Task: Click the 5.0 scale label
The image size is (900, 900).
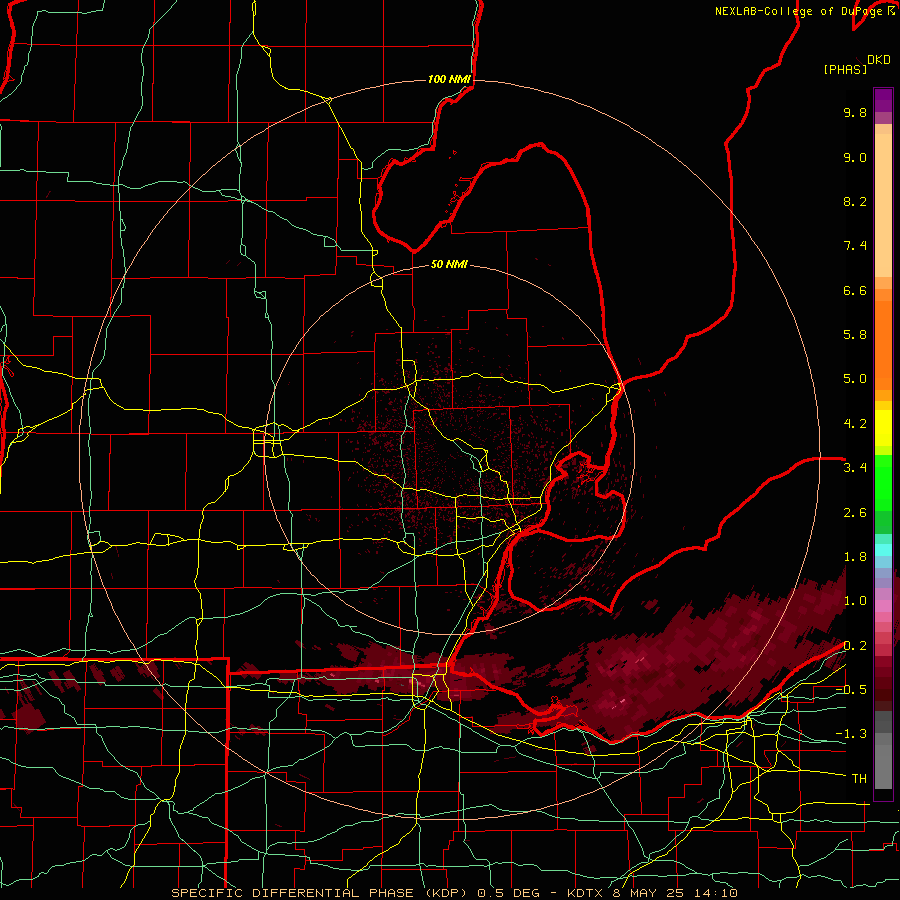Action: [855, 379]
